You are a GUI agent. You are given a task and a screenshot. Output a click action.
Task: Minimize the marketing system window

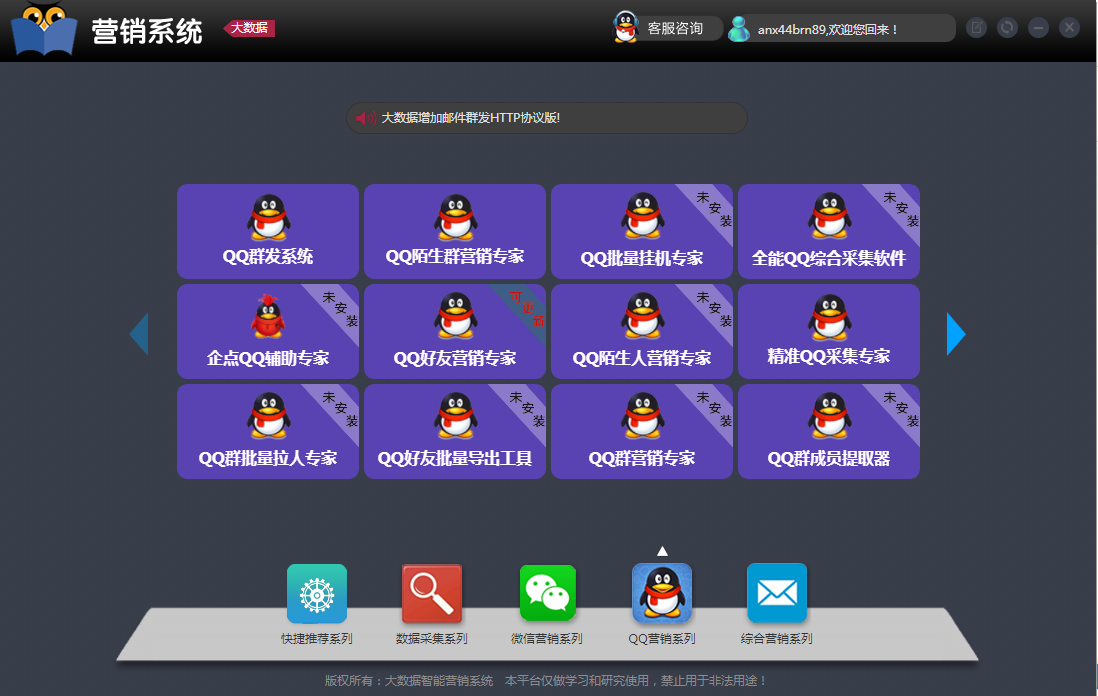coord(1038,27)
